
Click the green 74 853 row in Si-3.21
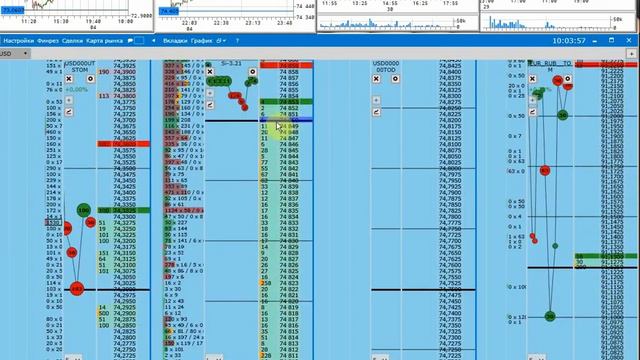(x=286, y=102)
